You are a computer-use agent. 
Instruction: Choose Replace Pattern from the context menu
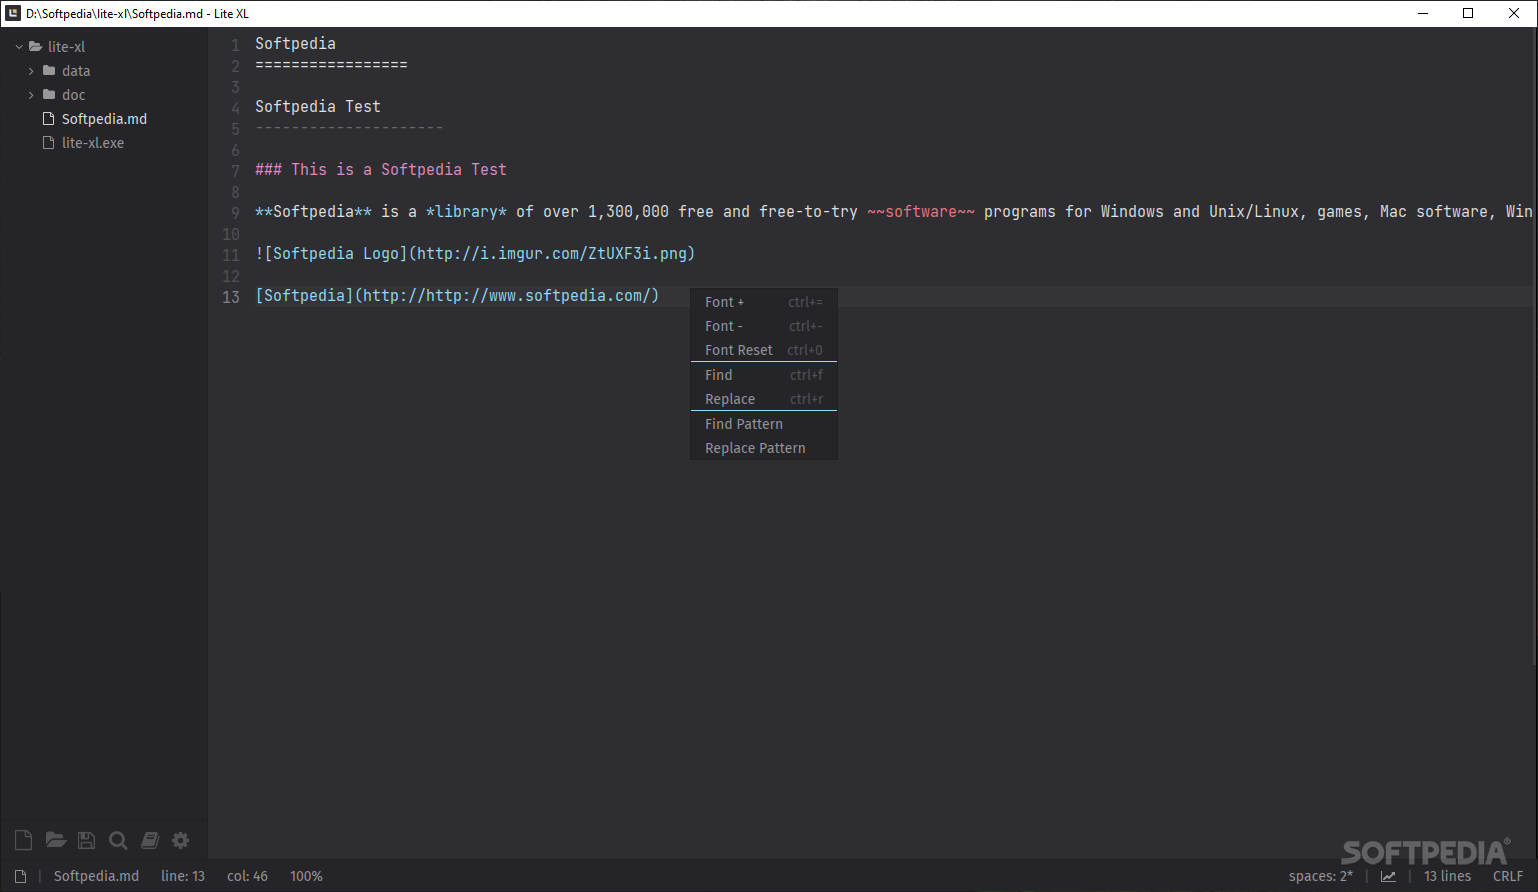pos(764,448)
